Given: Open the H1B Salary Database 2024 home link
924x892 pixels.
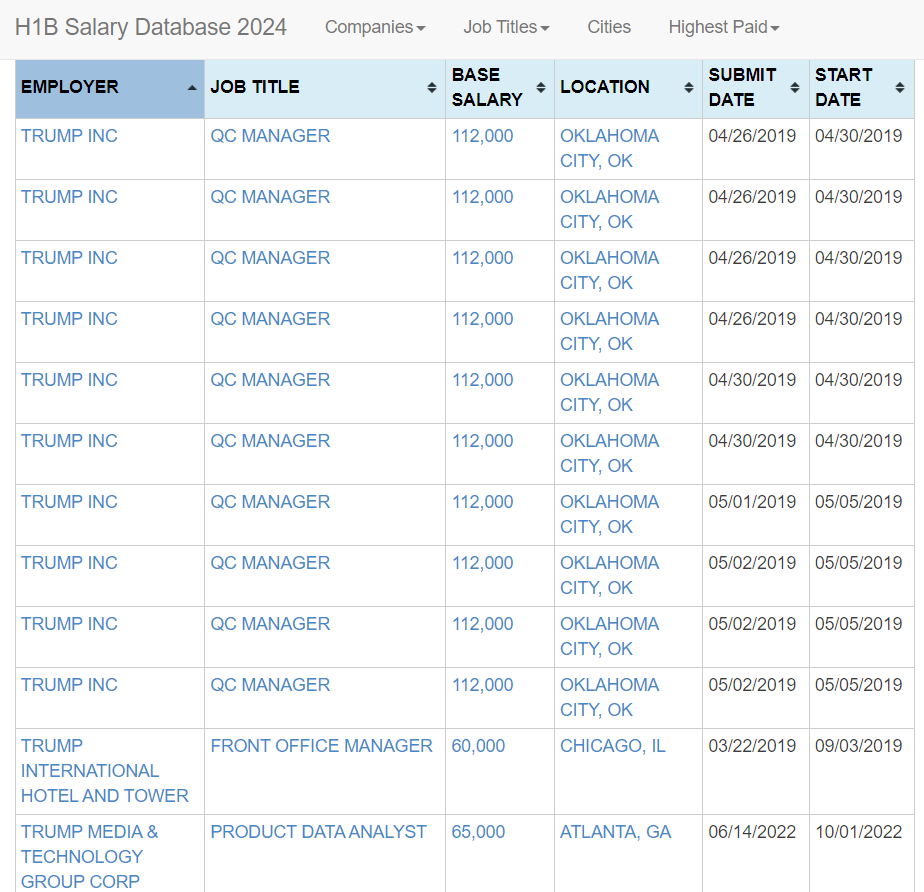Looking at the screenshot, I should (x=150, y=27).
